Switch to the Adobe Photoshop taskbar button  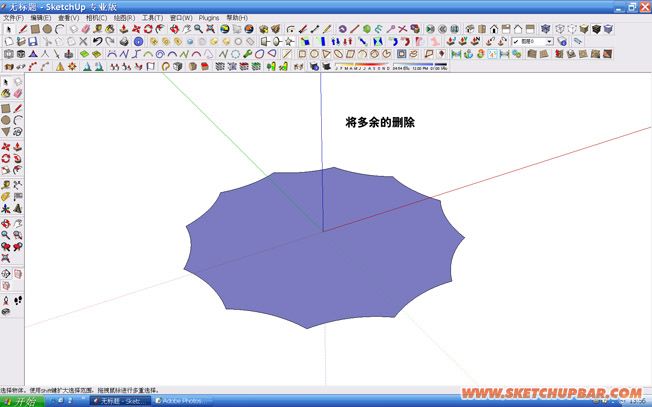(182, 401)
